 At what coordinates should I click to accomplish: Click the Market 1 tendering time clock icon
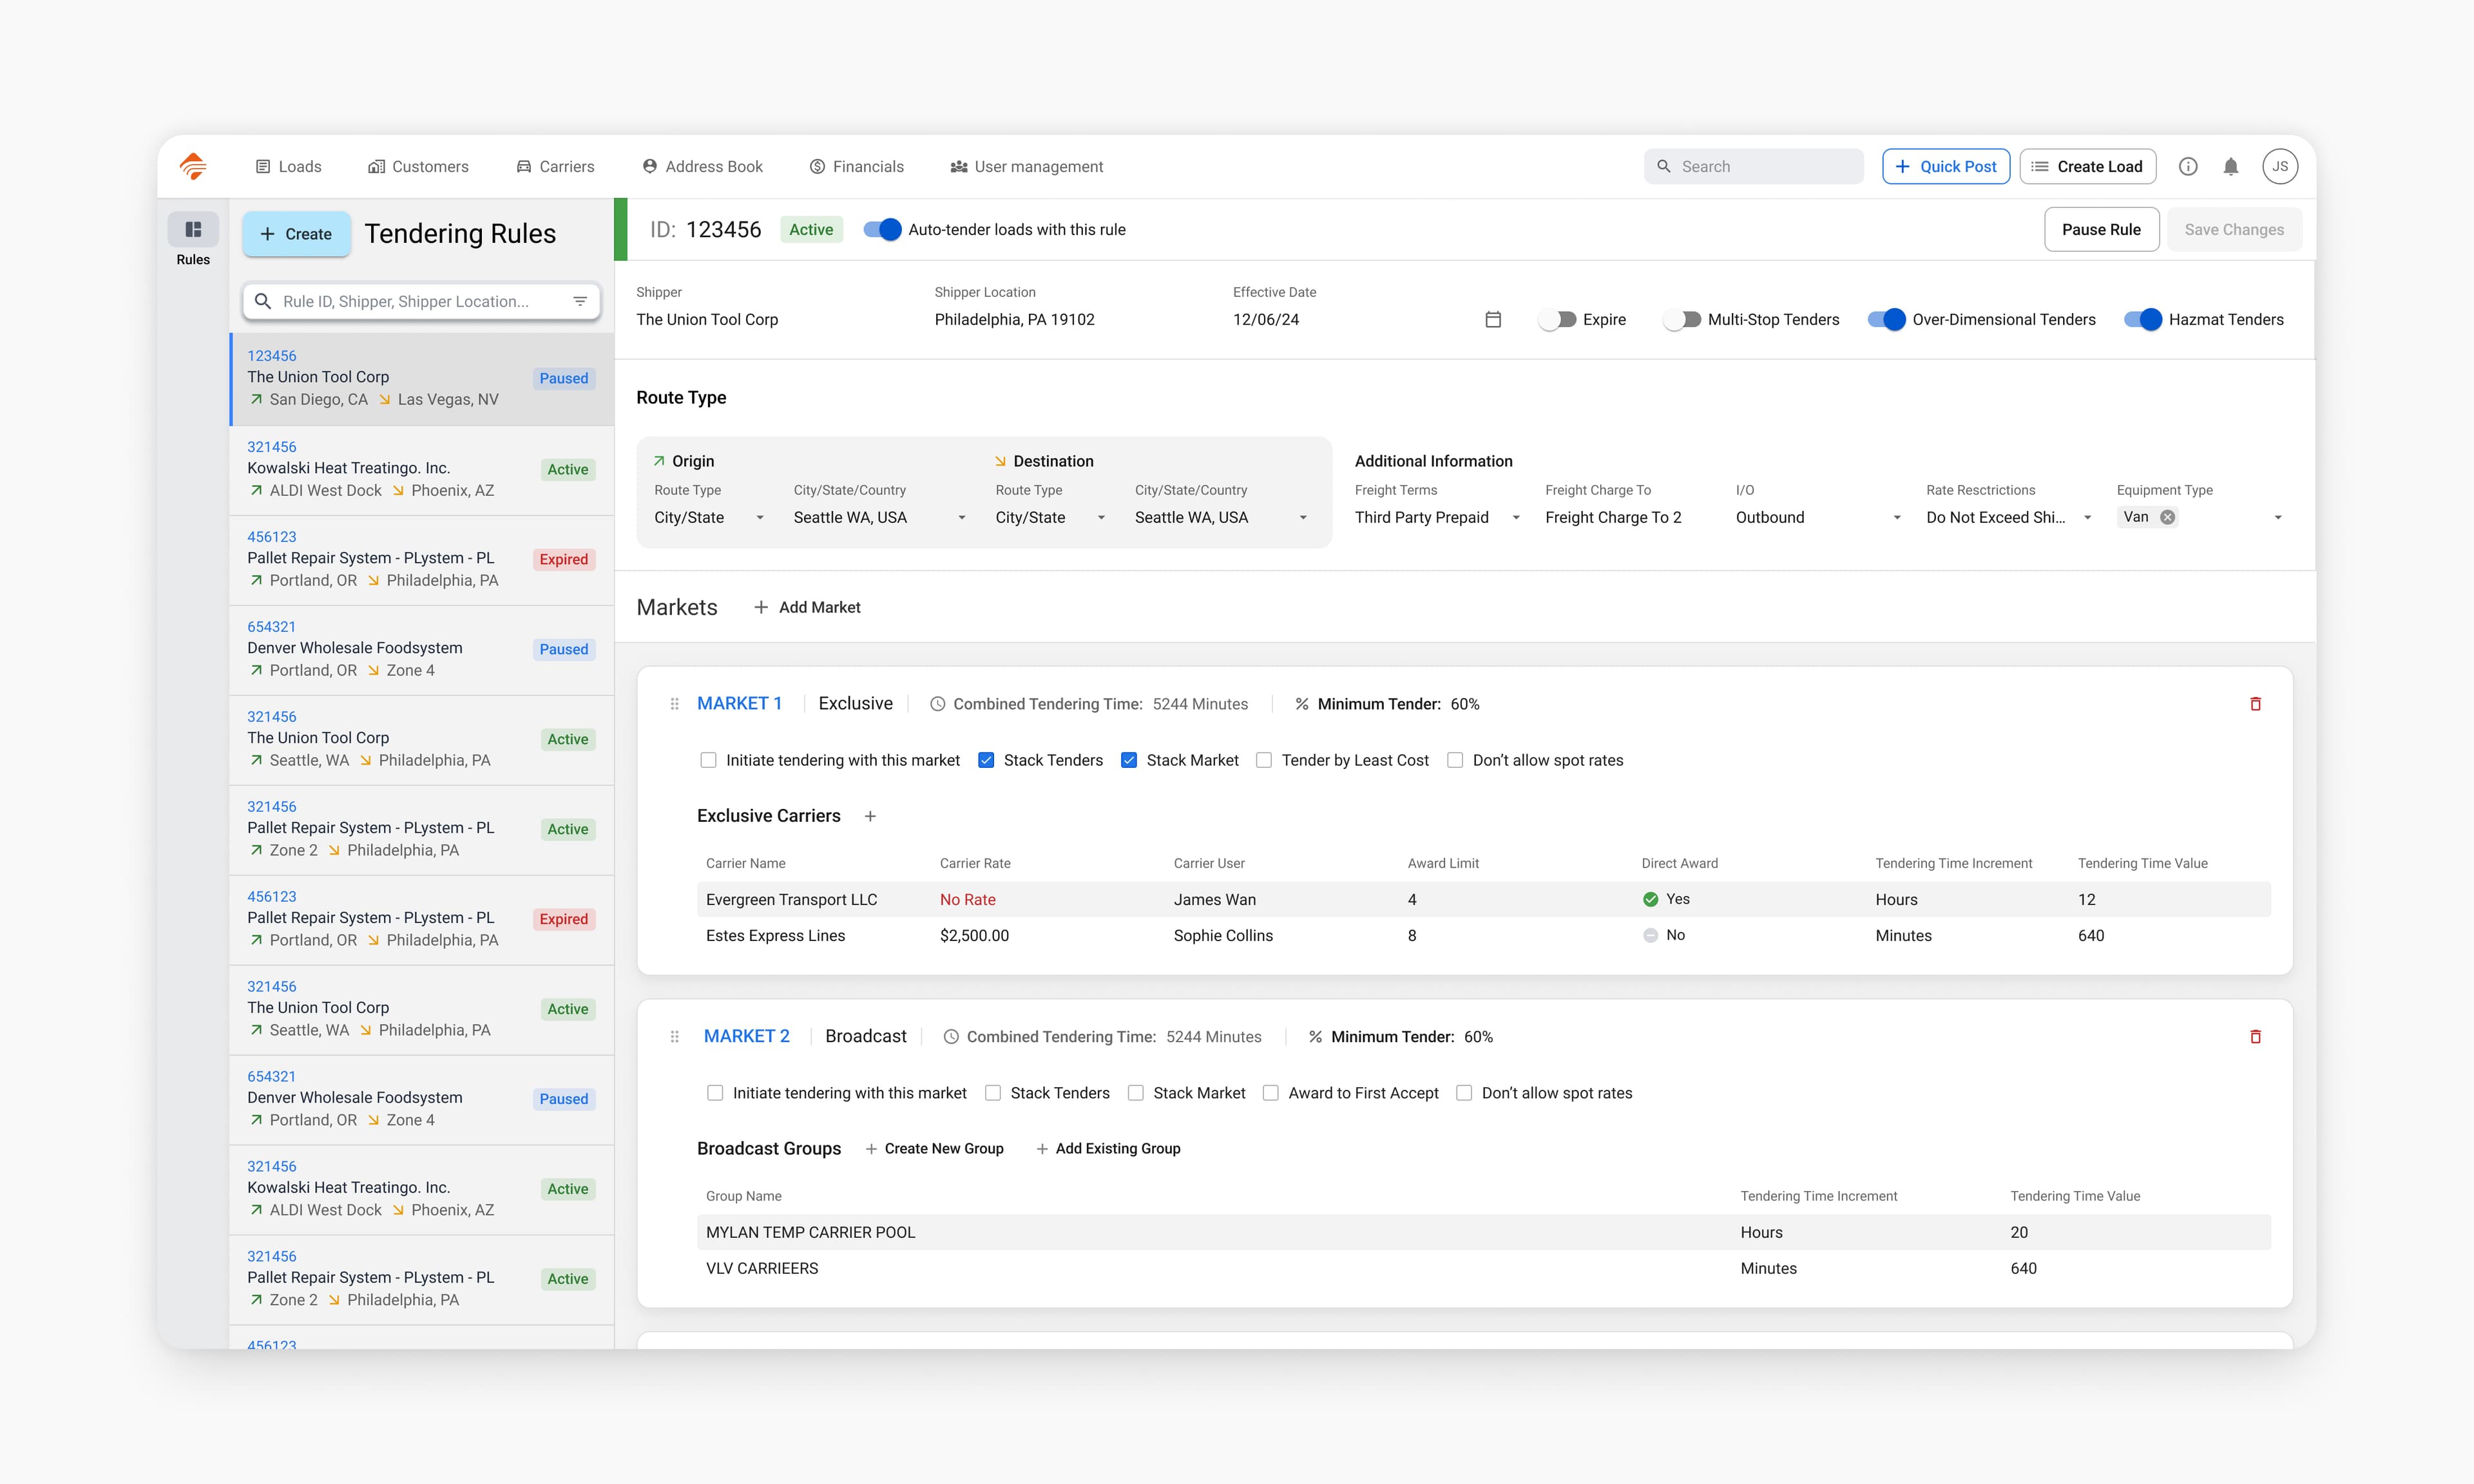[x=937, y=704]
